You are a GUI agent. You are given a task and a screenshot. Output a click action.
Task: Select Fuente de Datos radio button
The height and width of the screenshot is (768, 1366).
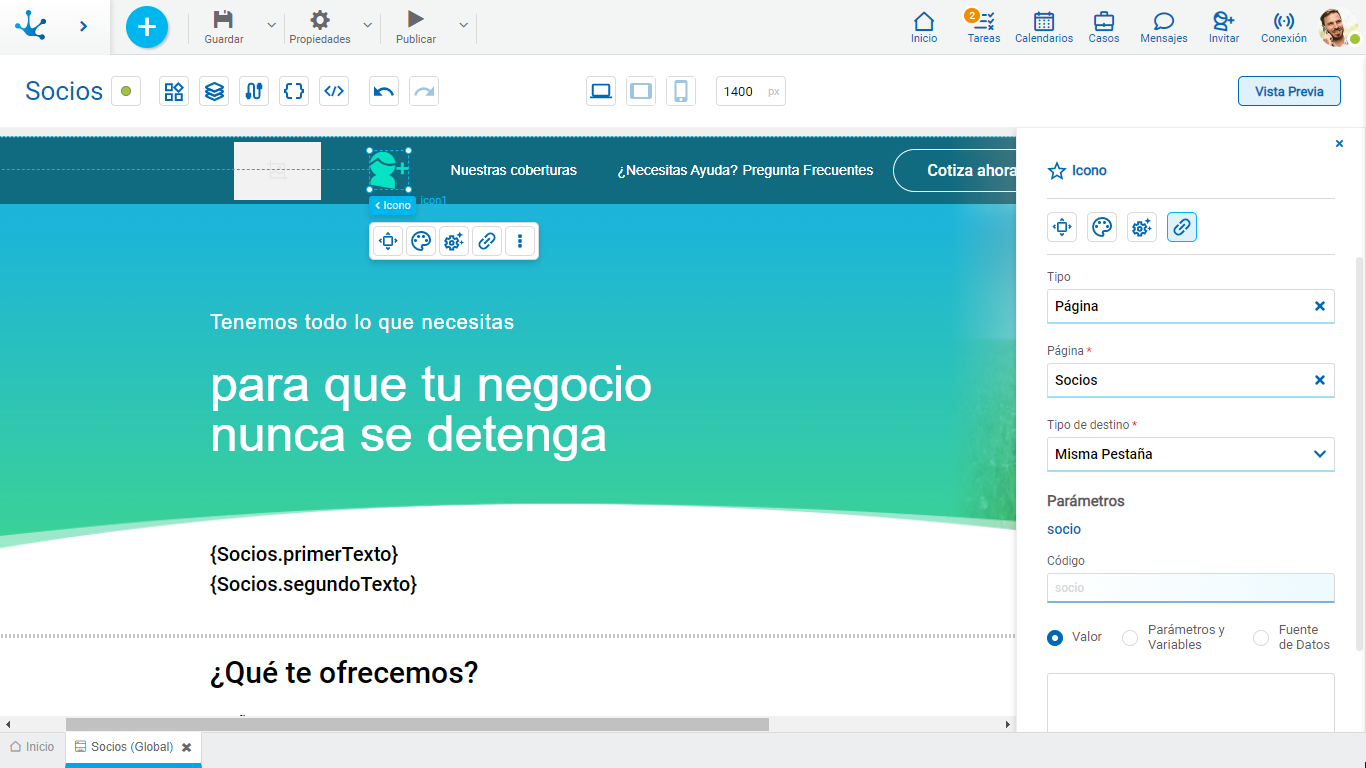coord(1261,637)
